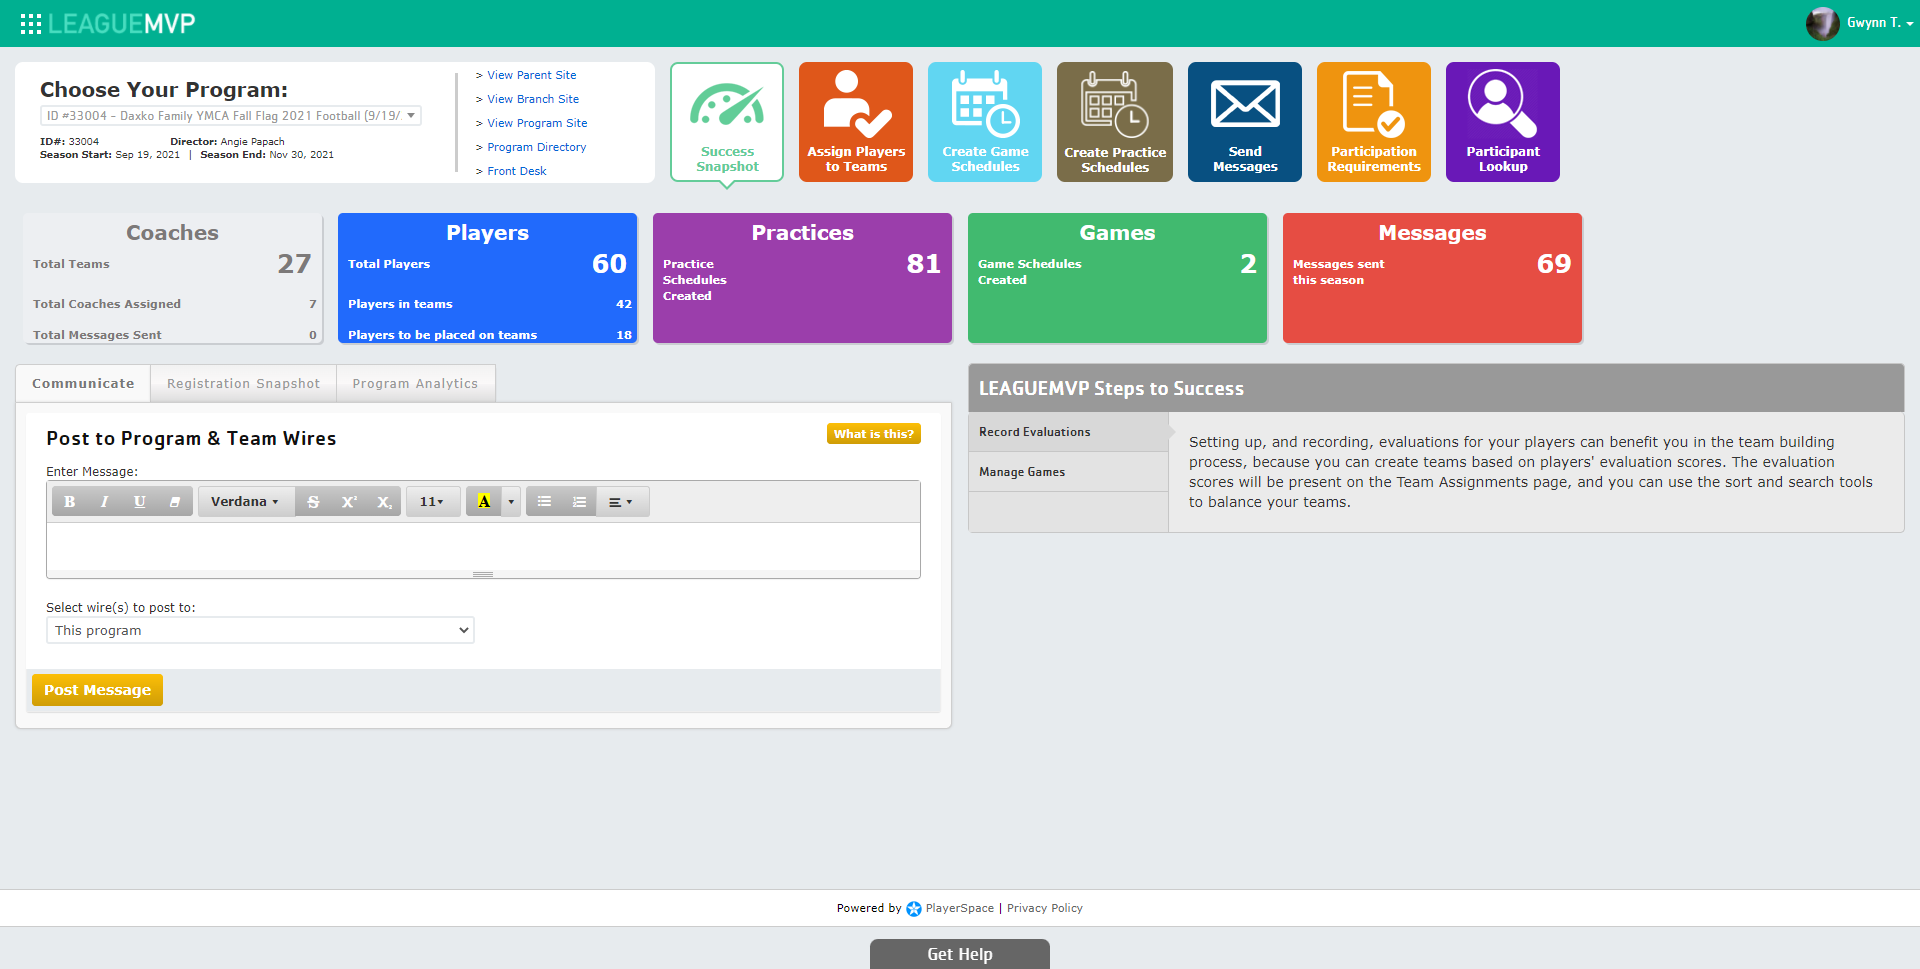Screen dimensions: 1920x969
Task: Click the View Branch Site link
Action: pyautogui.click(x=533, y=99)
